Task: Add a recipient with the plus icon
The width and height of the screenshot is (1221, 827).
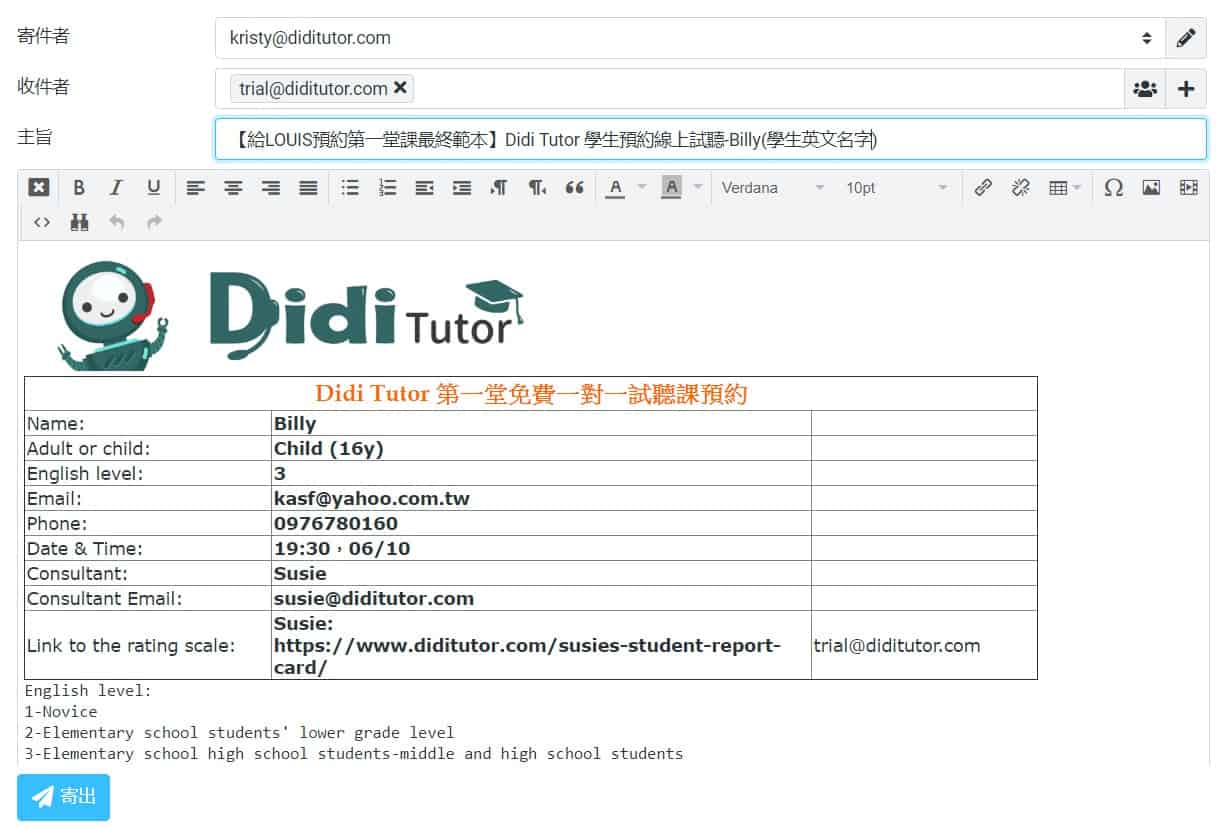Action: (x=1186, y=89)
